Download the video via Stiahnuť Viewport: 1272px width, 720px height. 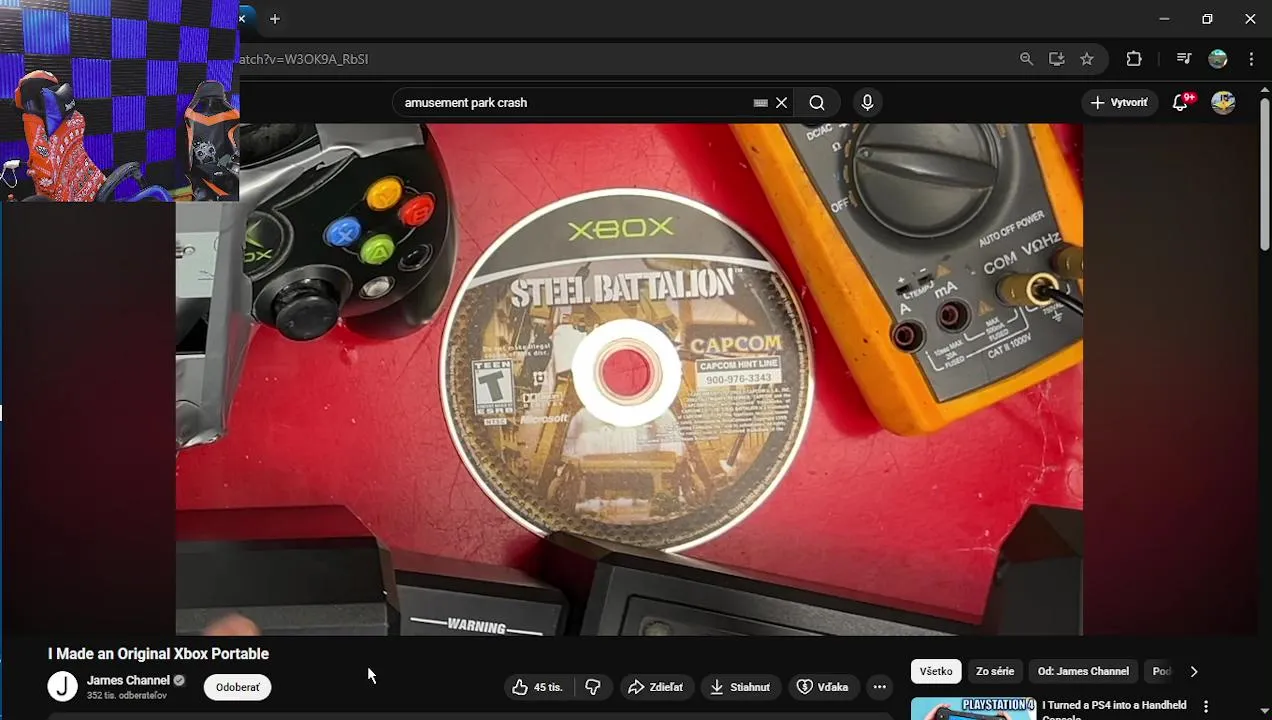[x=741, y=687]
